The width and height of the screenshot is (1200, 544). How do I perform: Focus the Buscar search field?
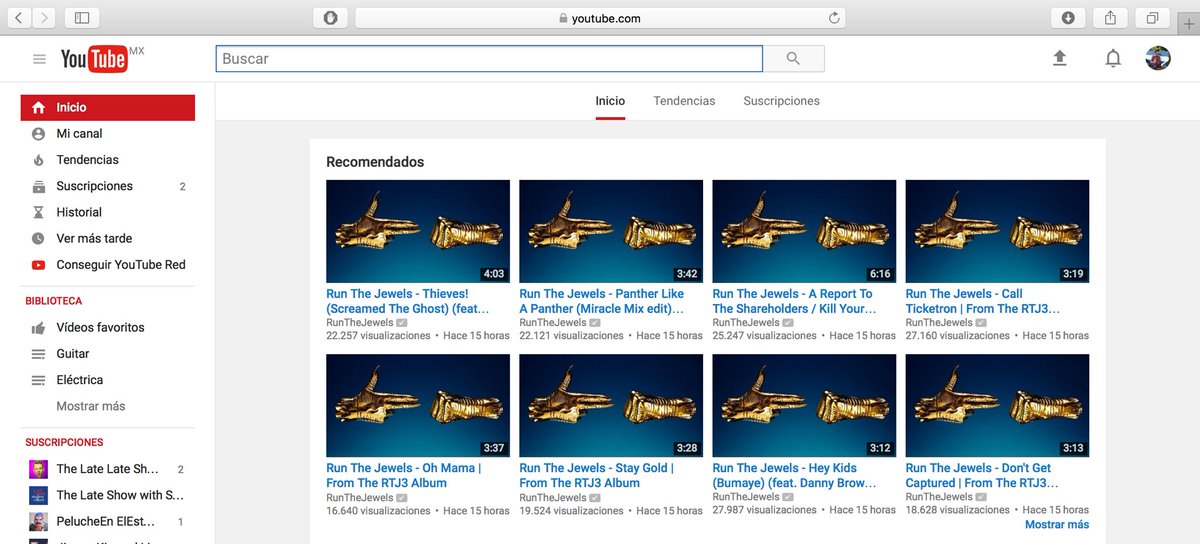point(489,59)
